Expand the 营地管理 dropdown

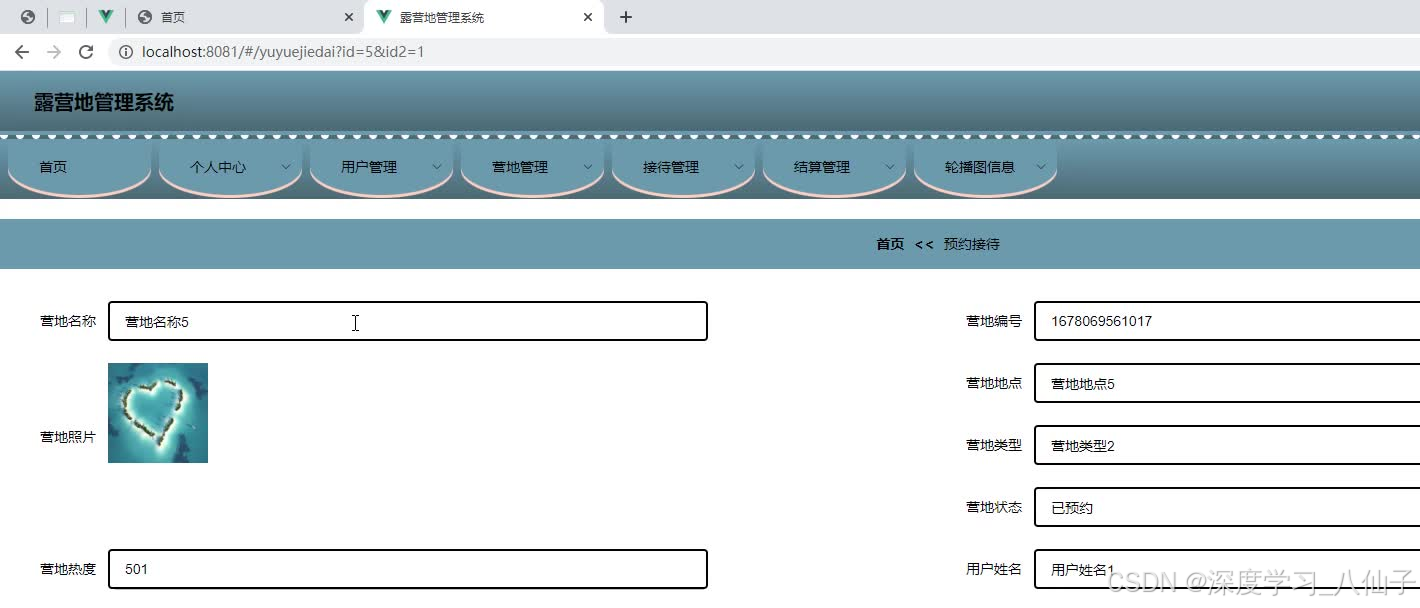532,167
